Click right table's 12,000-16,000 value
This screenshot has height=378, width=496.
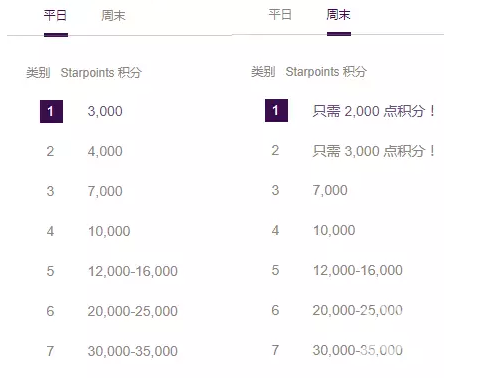point(358,270)
